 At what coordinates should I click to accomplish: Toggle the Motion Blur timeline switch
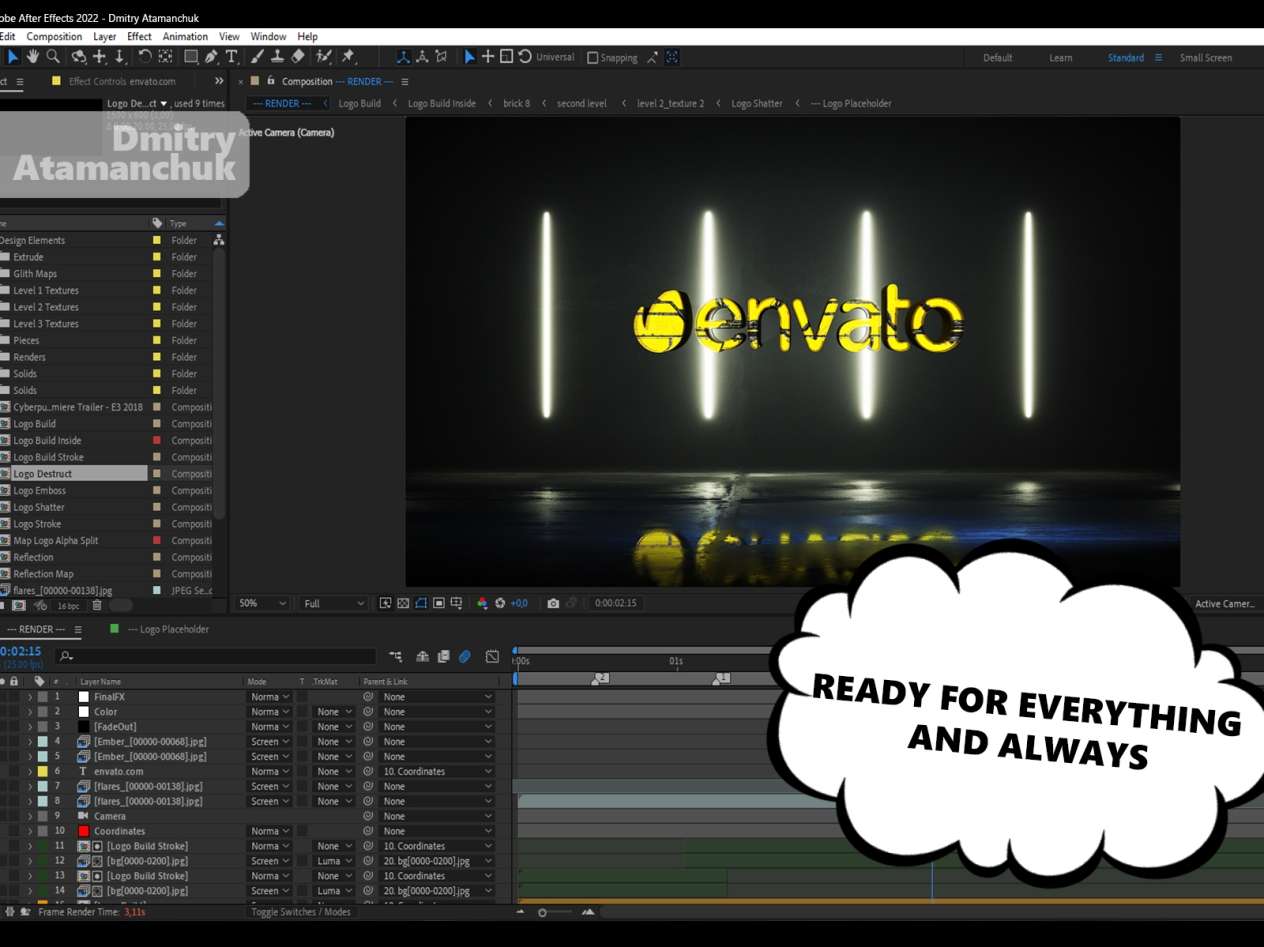click(465, 657)
